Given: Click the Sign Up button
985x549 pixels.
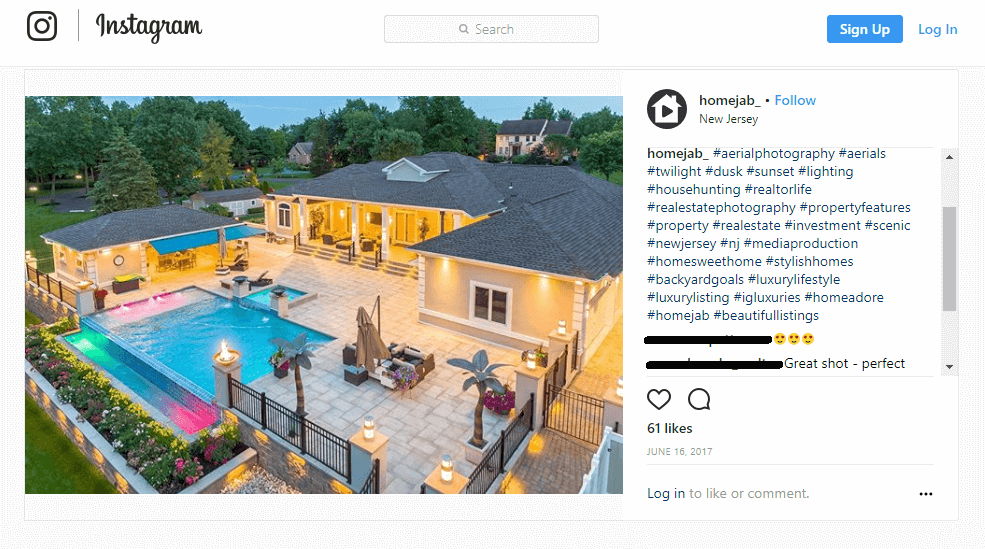Looking at the screenshot, I should pyautogui.click(x=864, y=29).
